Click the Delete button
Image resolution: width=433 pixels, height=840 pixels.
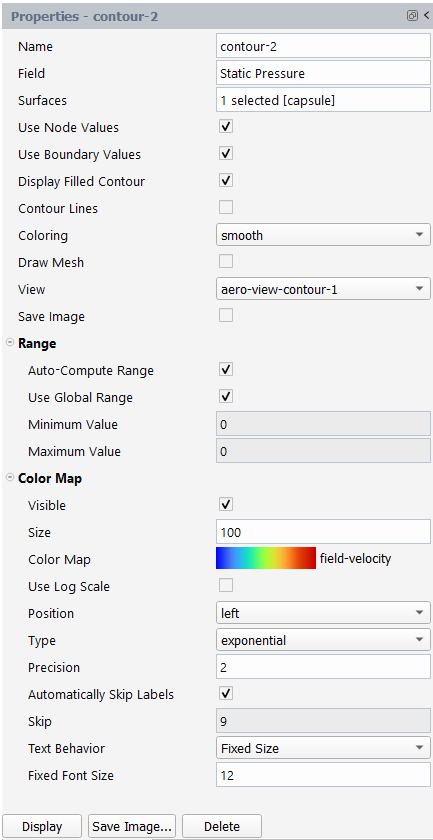click(222, 827)
